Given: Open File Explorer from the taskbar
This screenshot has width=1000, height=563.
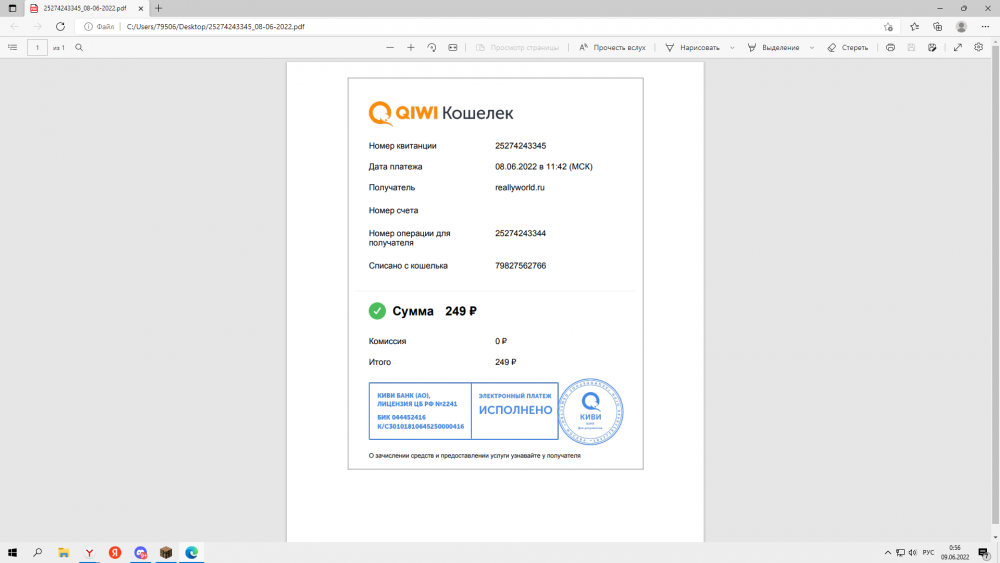Looking at the screenshot, I should (64, 553).
